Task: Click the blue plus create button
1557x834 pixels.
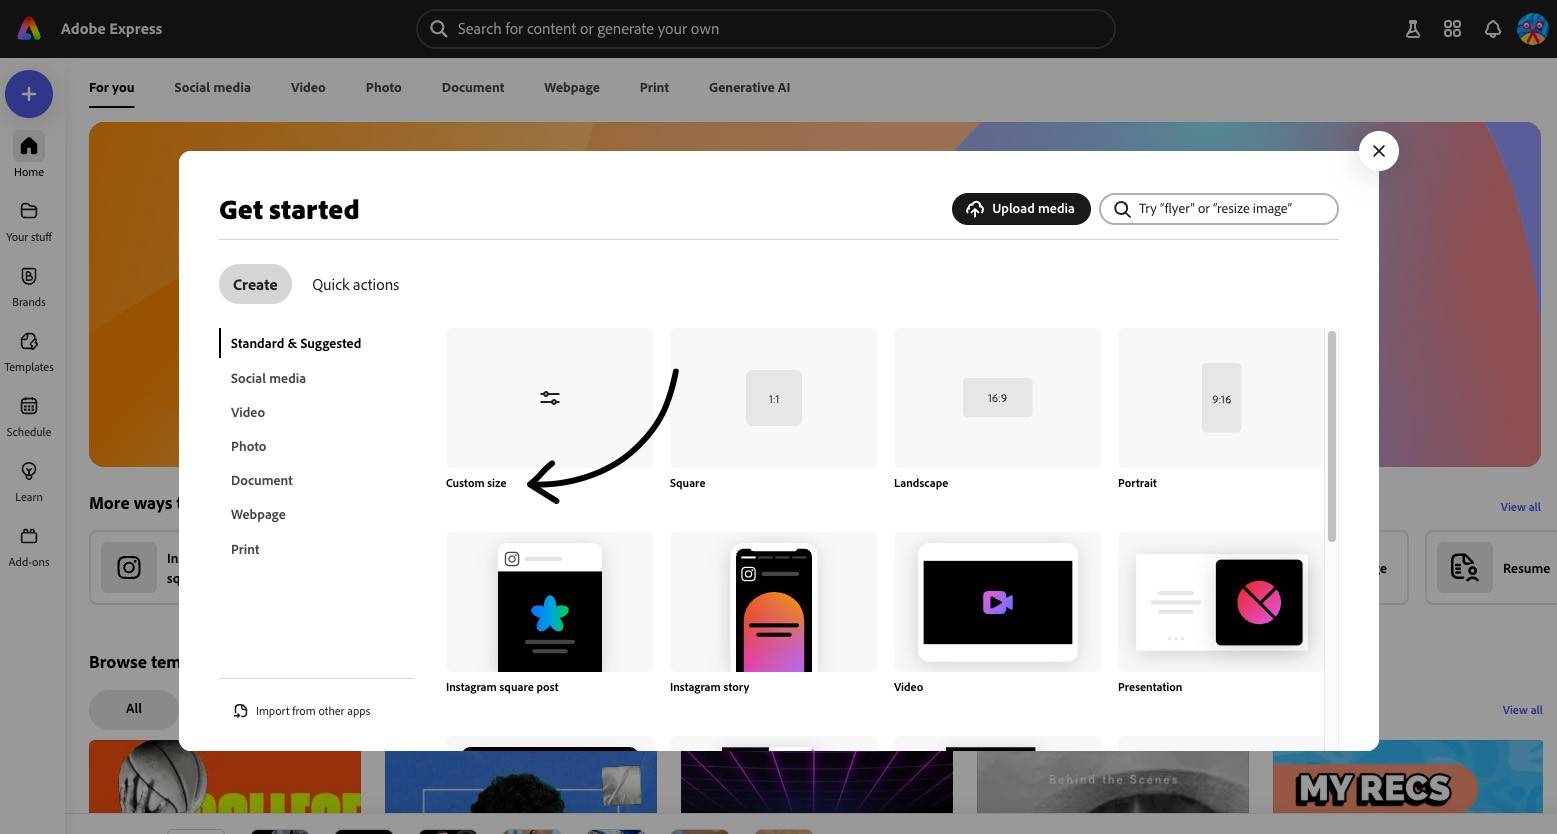Action: tap(29, 94)
